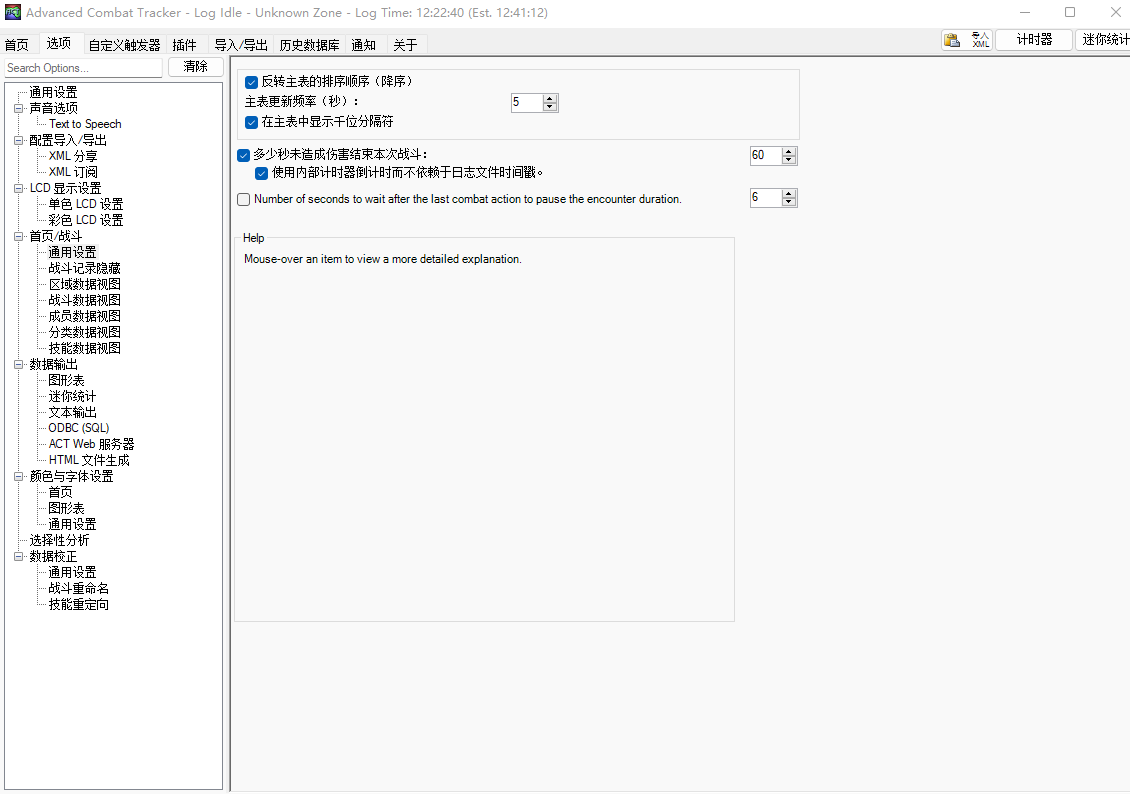The height and width of the screenshot is (794, 1130).
Task: Select the Text to Speech tree item
Action: coord(83,123)
